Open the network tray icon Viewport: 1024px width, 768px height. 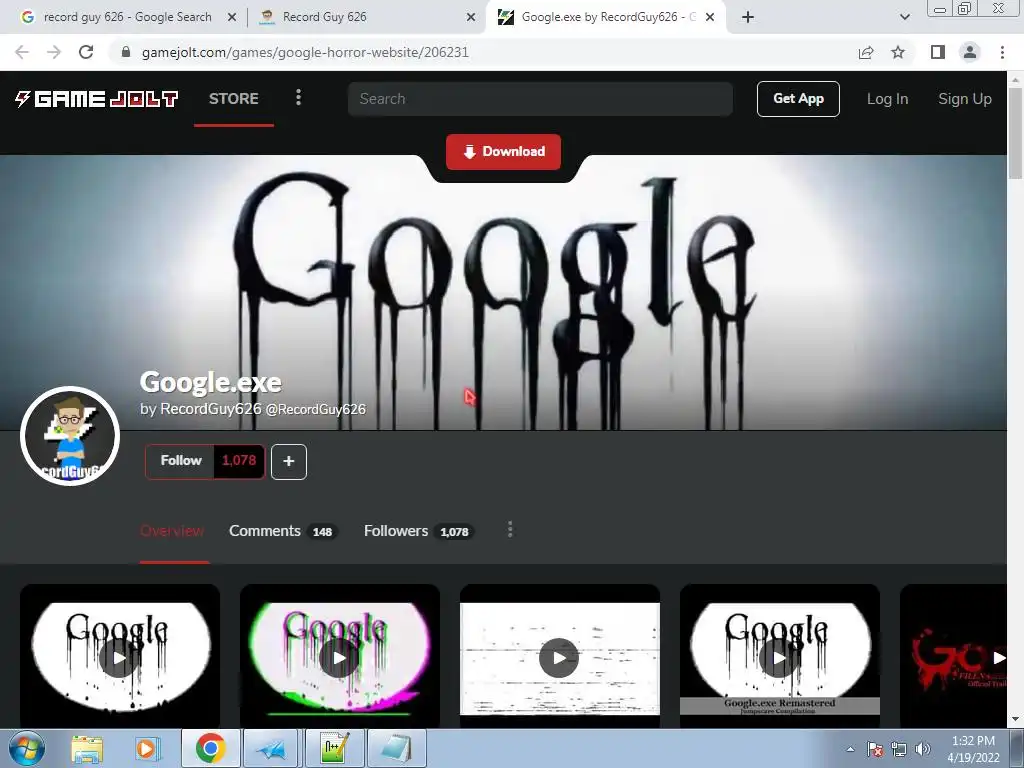tap(899, 749)
